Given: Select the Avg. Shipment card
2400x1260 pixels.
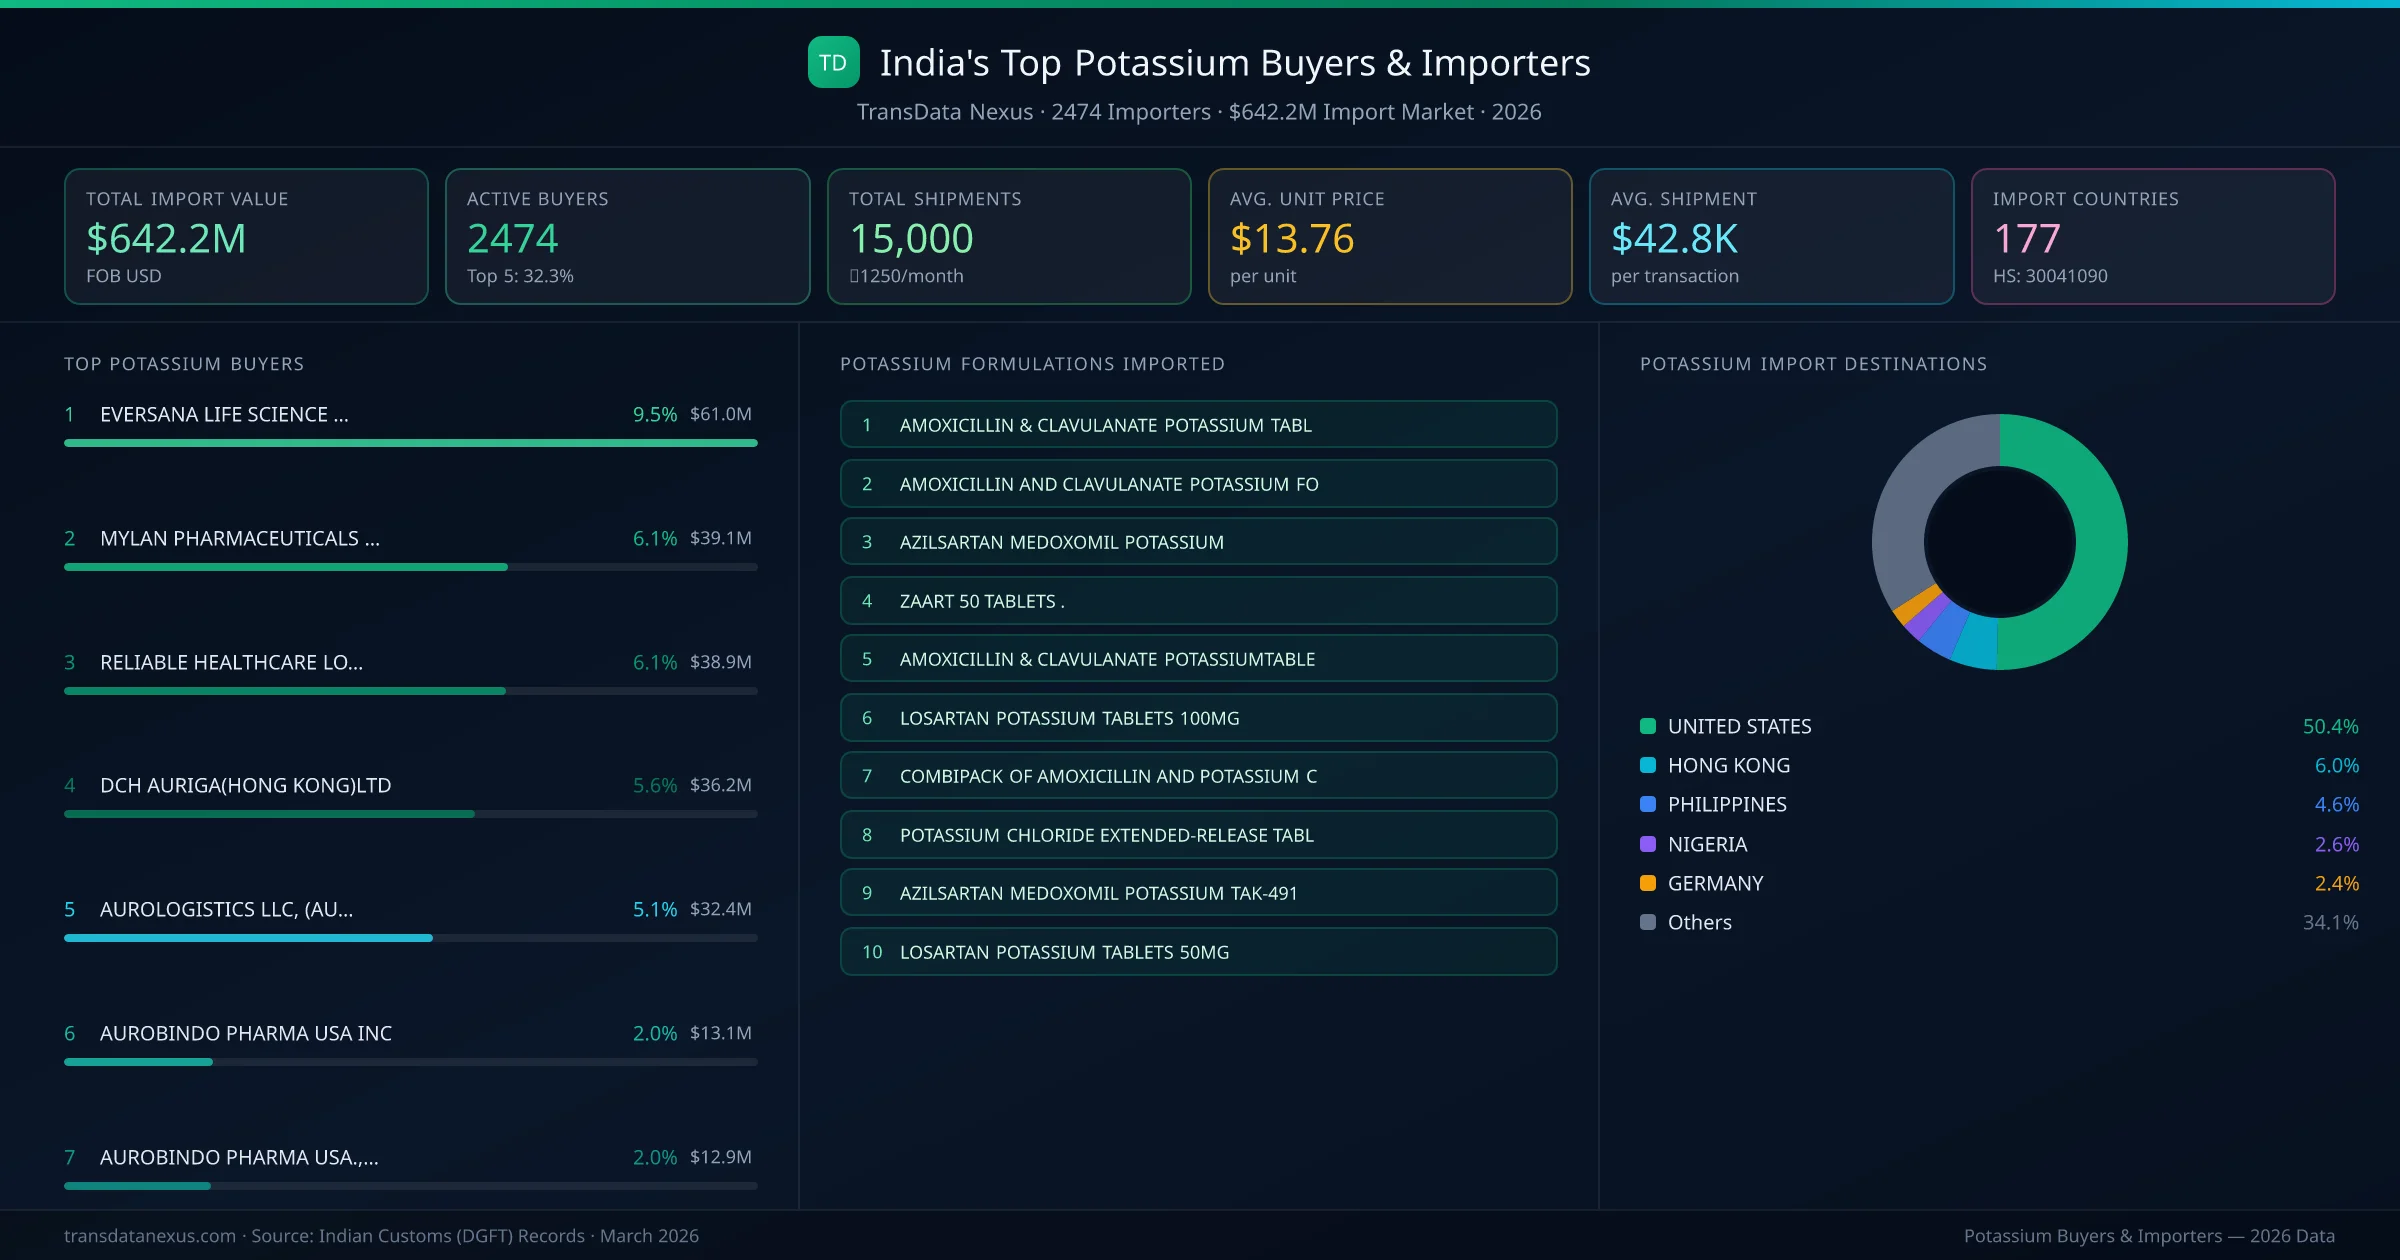Looking at the screenshot, I should [1772, 236].
